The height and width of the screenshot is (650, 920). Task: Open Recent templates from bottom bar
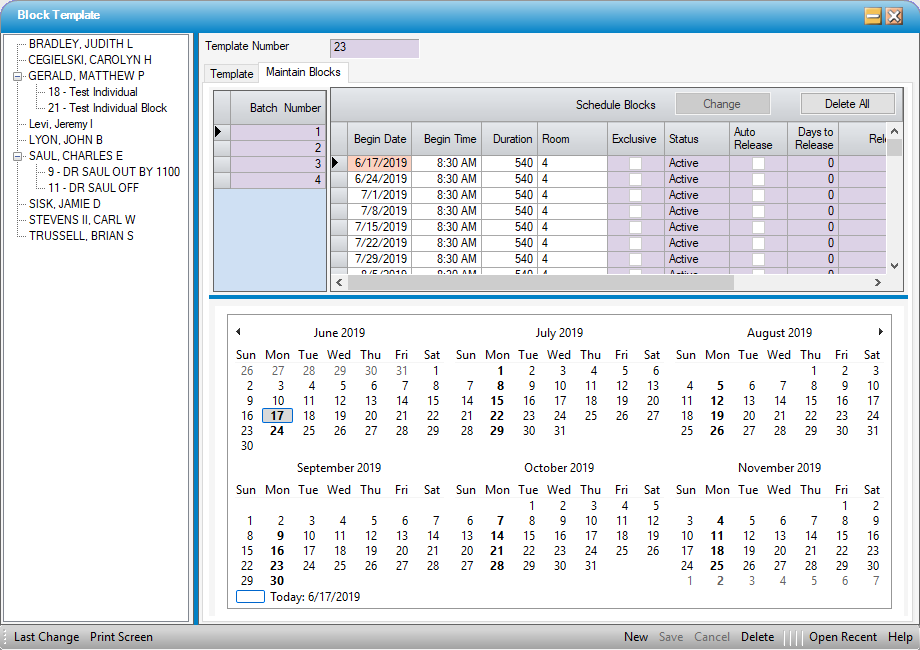843,637
